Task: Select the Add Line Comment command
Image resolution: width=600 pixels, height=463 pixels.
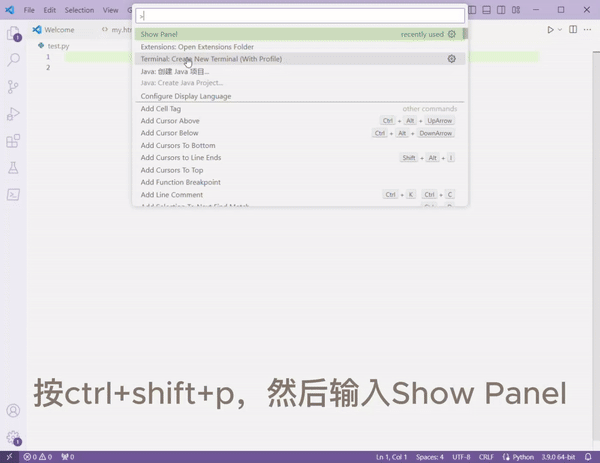Action: click(300, 194)
